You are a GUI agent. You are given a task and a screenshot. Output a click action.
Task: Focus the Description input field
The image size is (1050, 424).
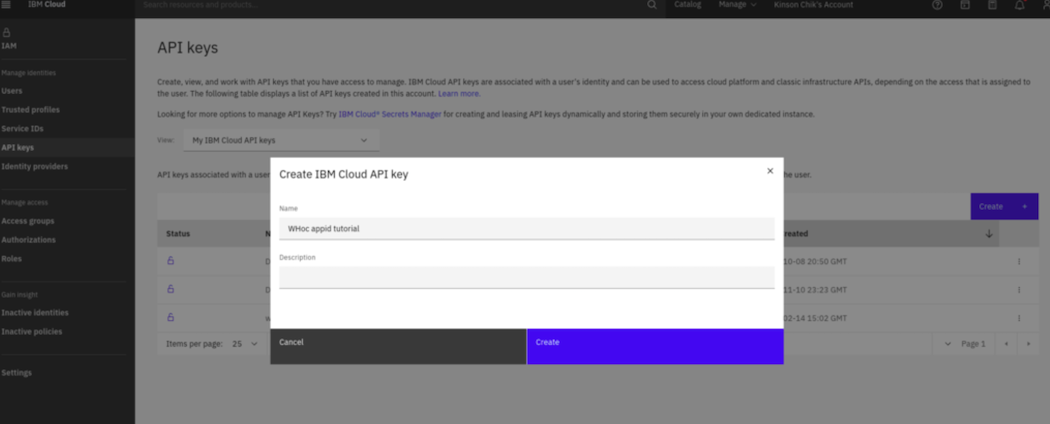coord(526,277)
